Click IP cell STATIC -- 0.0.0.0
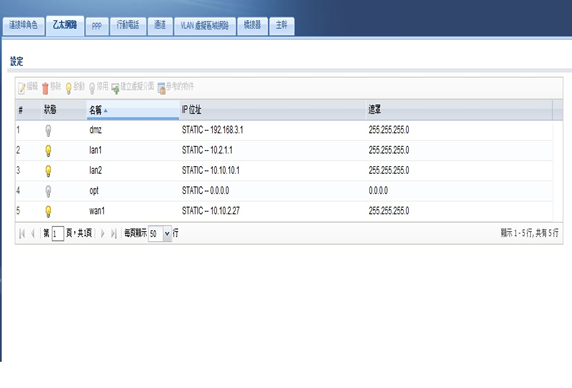Screen dimensions: 572x388 coord(205,191)
